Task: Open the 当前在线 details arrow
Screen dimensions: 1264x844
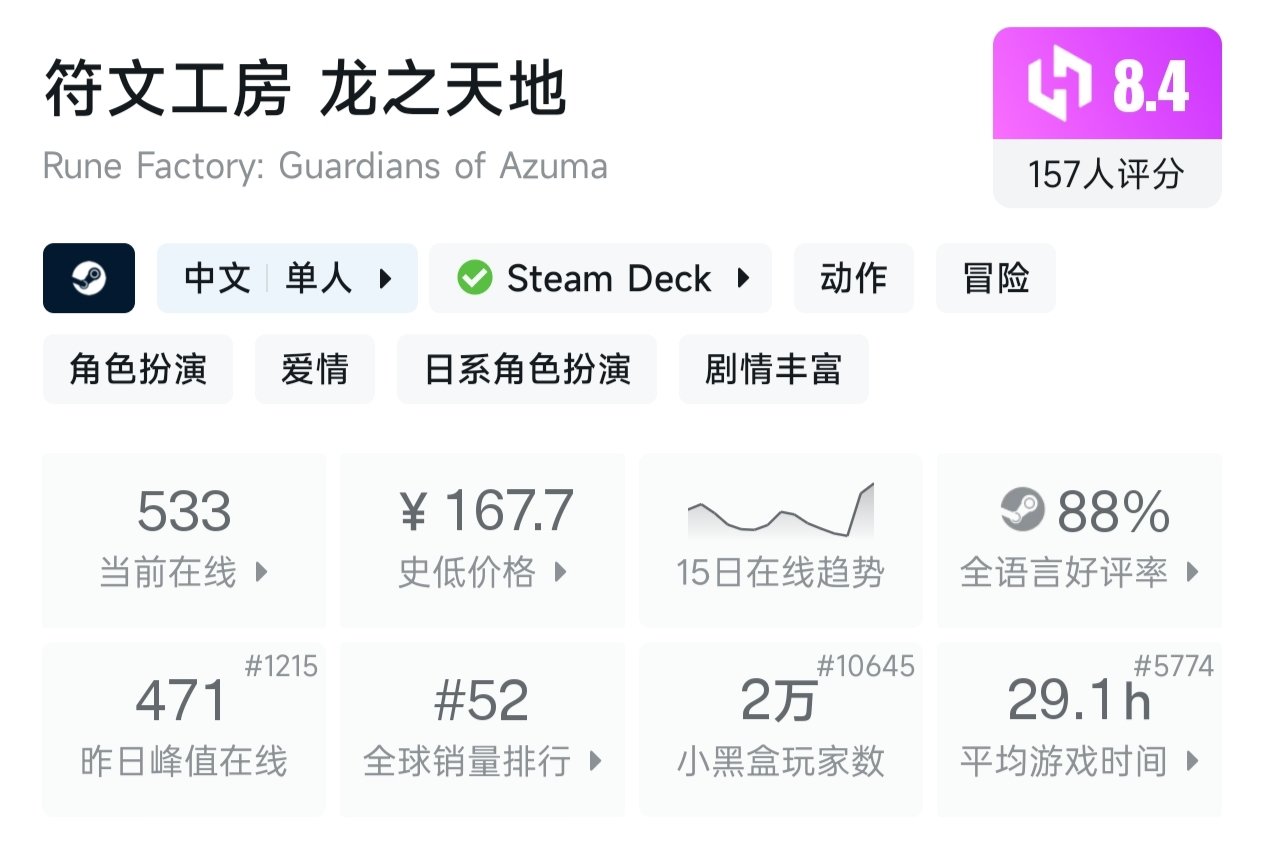Action: [x=261, y=573]
